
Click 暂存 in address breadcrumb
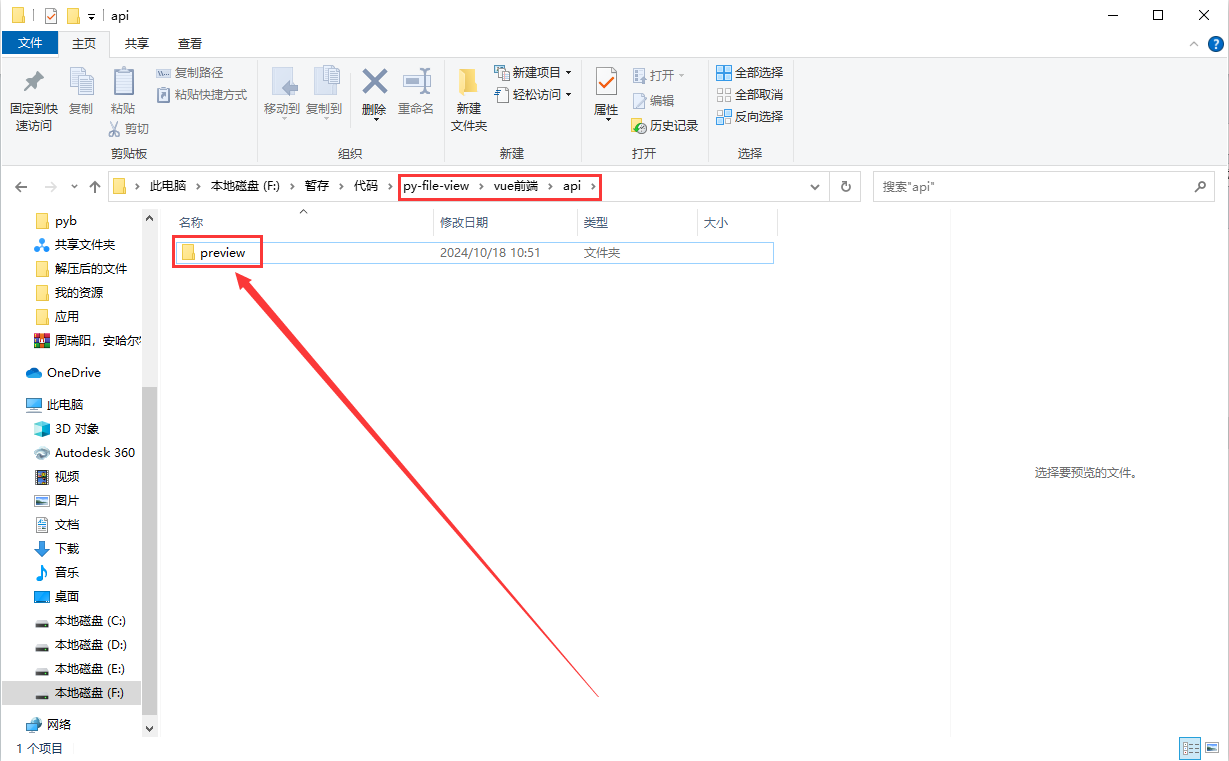coord(317,186)
